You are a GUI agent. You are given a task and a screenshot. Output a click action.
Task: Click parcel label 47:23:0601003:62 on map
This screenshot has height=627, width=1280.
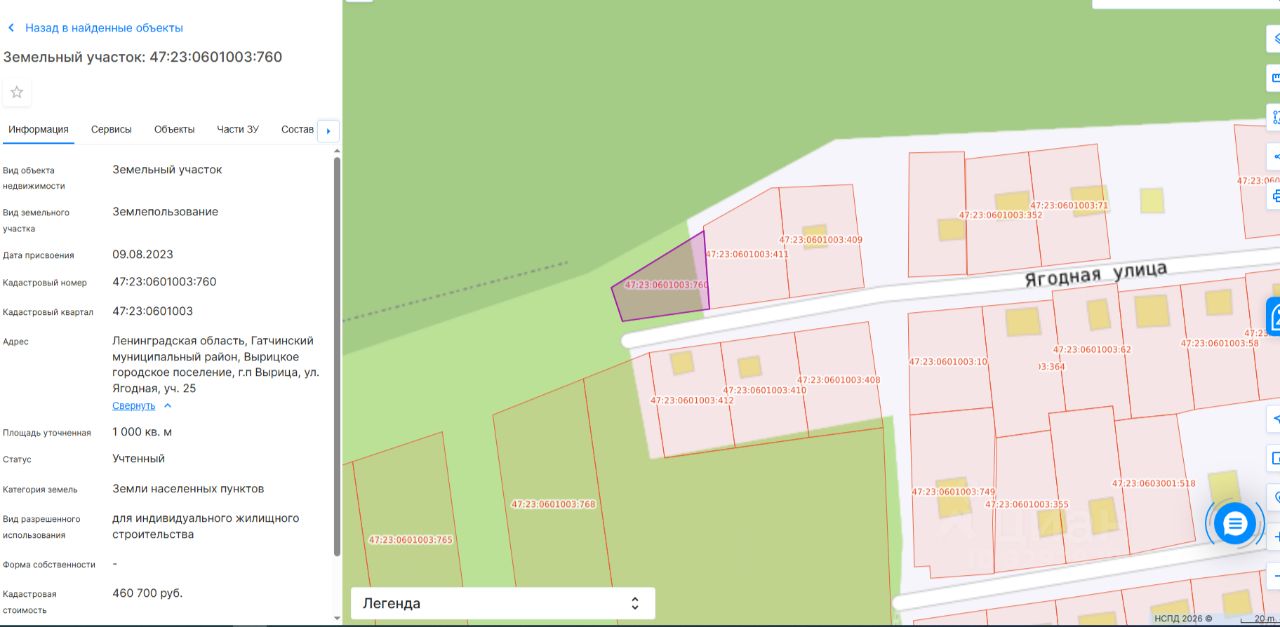click(x=1092, y=350)
